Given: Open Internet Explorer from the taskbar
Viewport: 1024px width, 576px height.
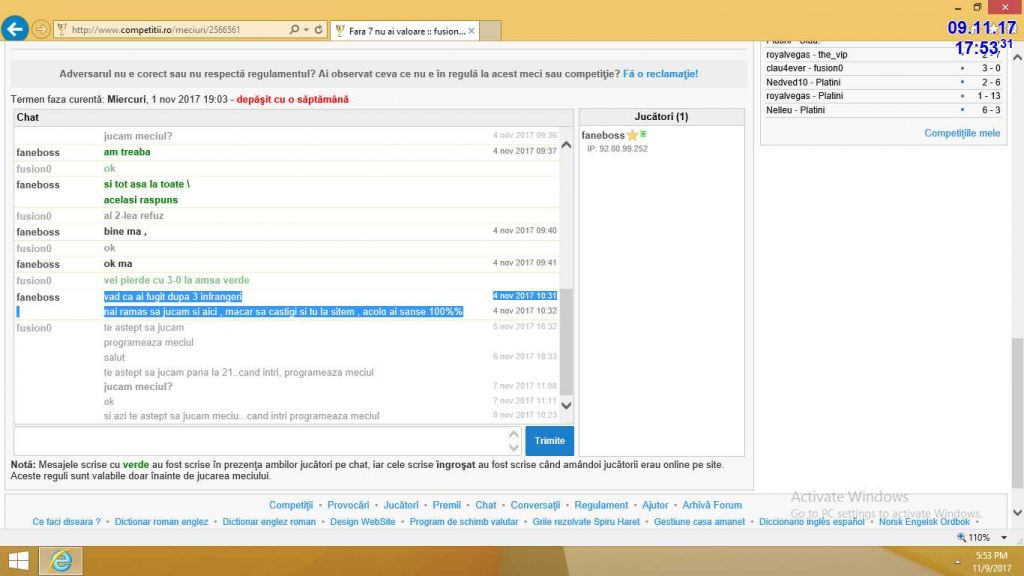Looking at the screenshot, I should (61, 561).
